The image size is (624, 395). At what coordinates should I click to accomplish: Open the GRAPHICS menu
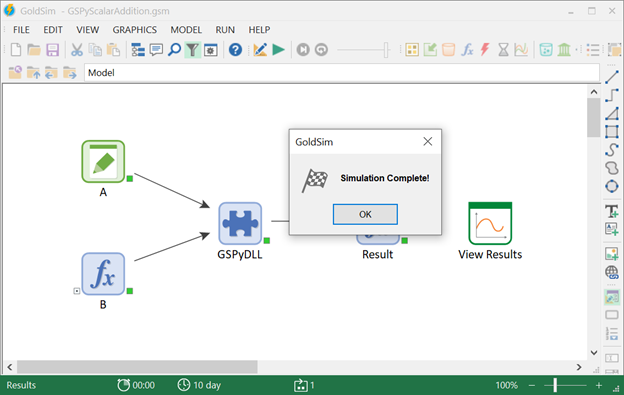[x=135, y=30]
